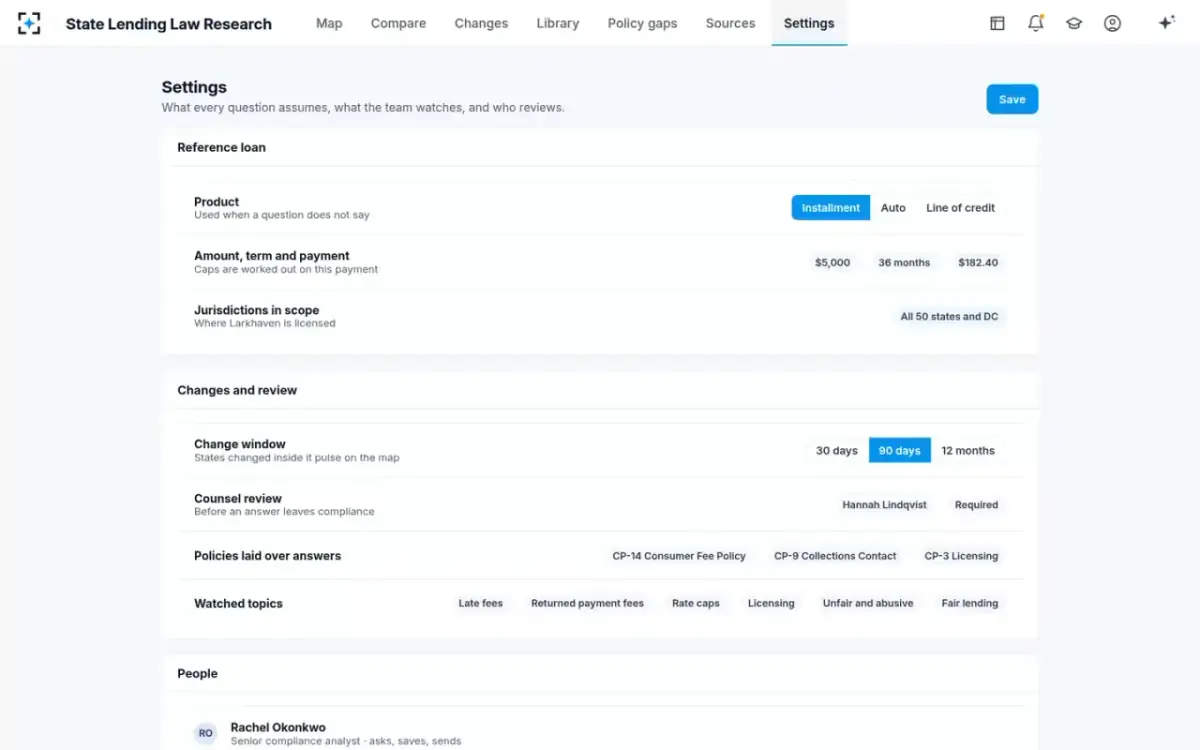Image resolution: width=1200 pixels, height=750 pixels.
Task: Set change window to 30 days
Action: click(x=837, y=450)
